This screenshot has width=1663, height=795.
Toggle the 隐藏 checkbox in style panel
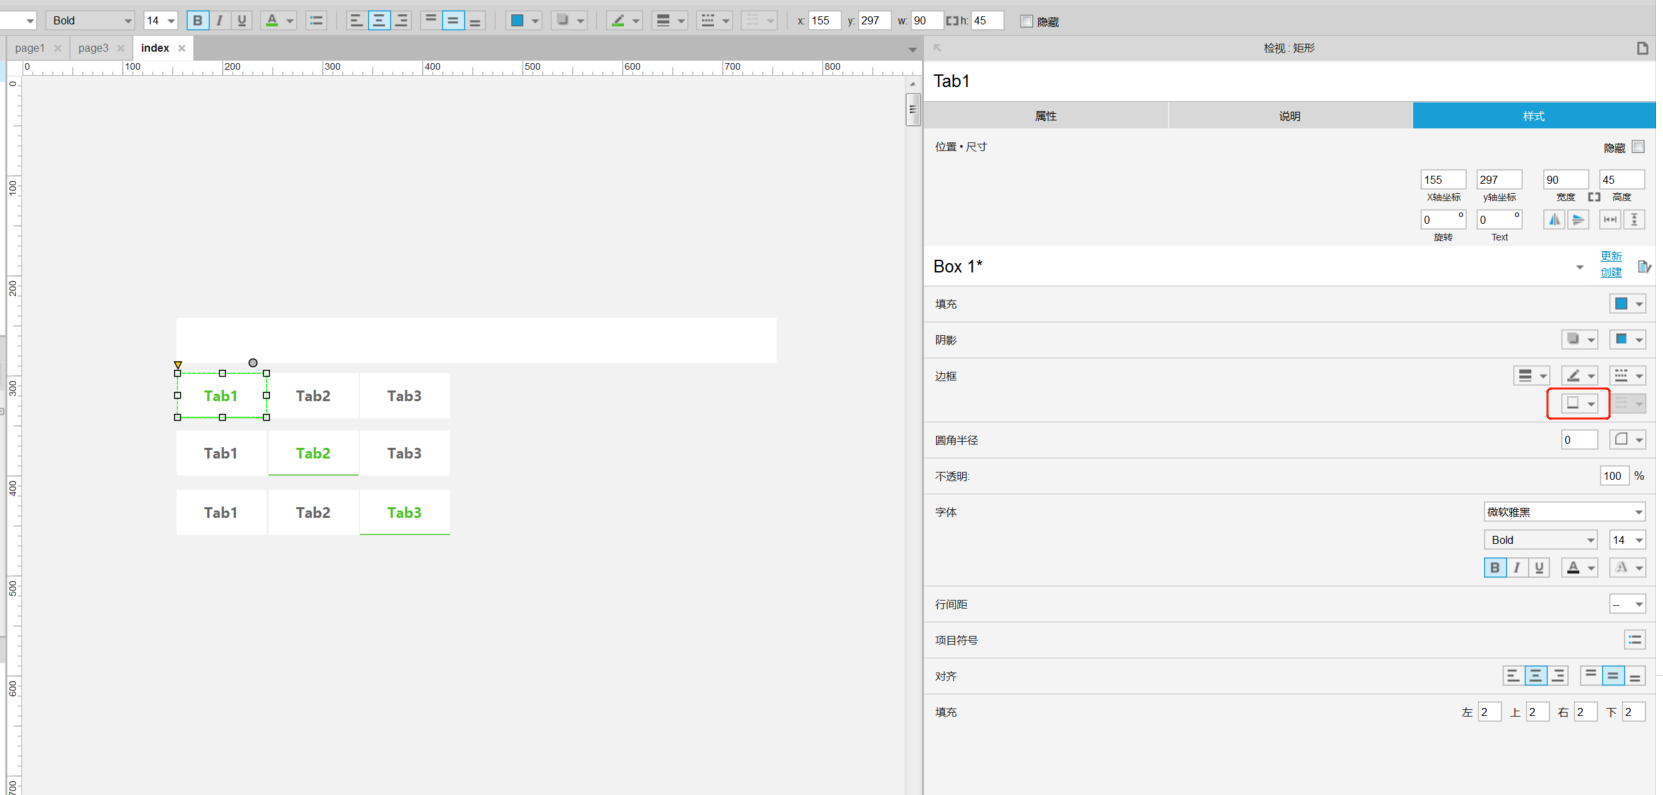point(1638,147)
